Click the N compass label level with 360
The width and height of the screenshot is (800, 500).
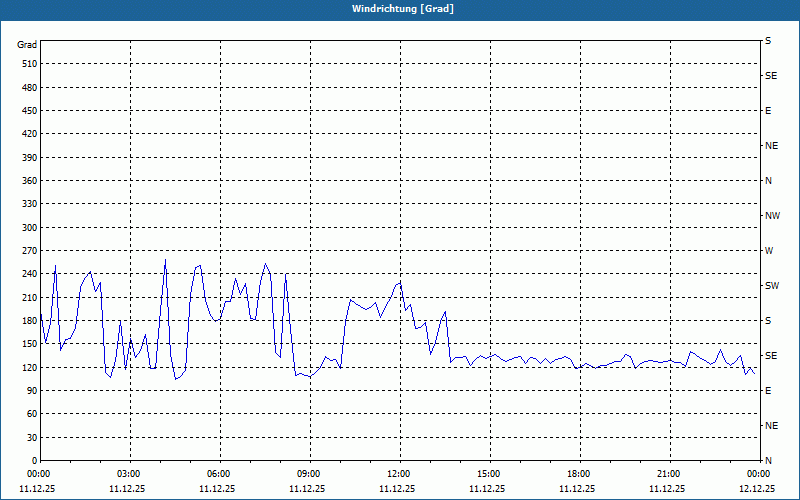pos(768,181)
